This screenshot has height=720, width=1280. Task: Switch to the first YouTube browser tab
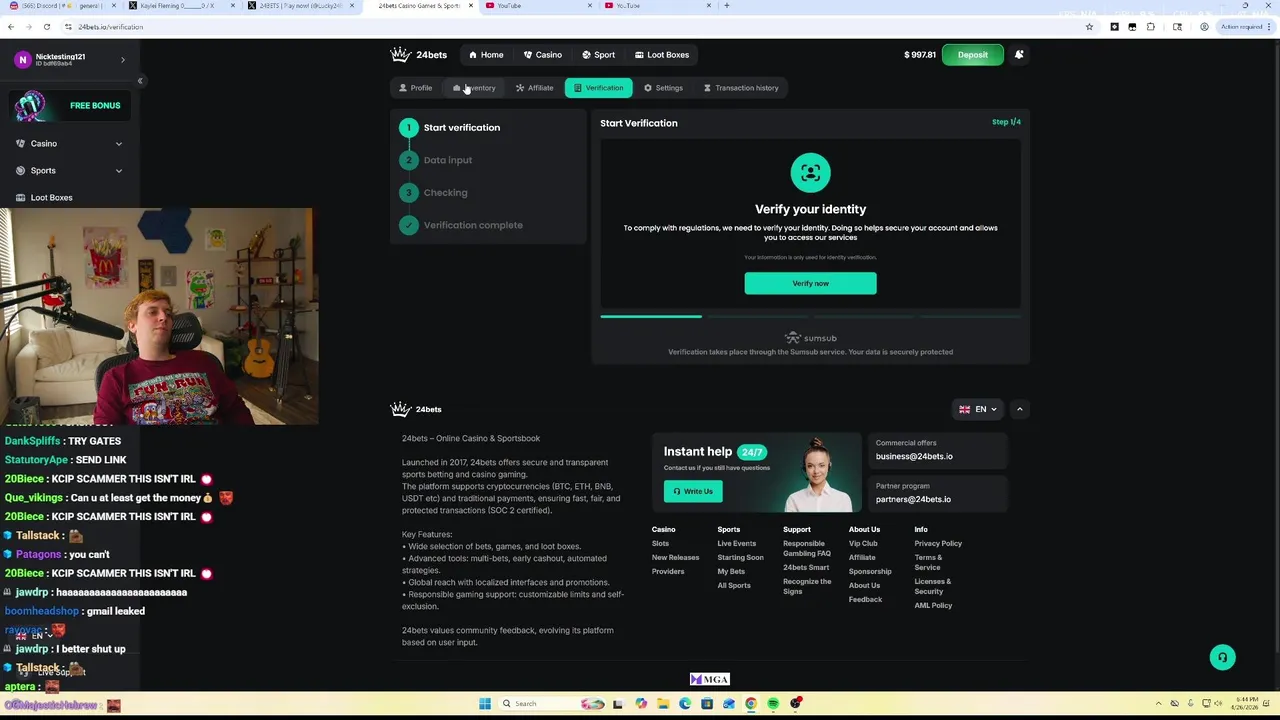point(539,6)
